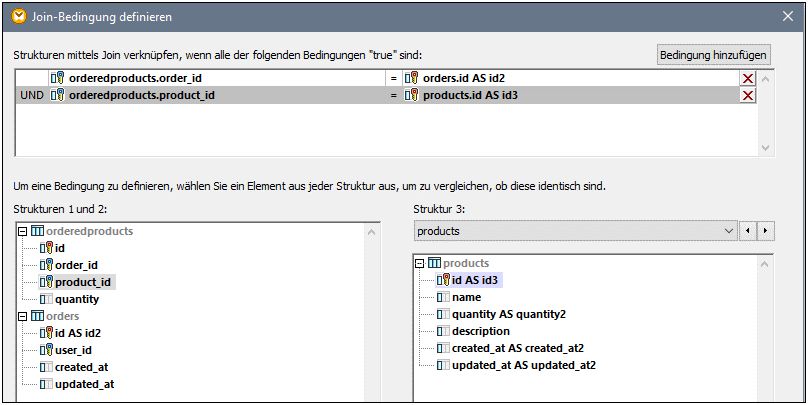The height and width of the screenshot is (405, 808).
Task: Click key icon beside orderedproducts.order_id condition
Action: pyautogui.click(x=58, y=78)
